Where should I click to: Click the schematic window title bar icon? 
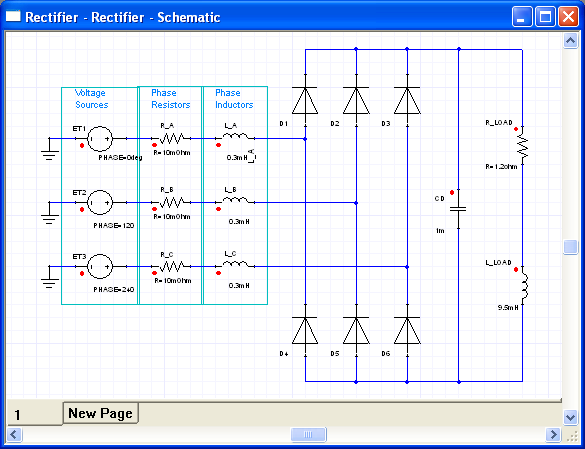(x=13, y=16)
